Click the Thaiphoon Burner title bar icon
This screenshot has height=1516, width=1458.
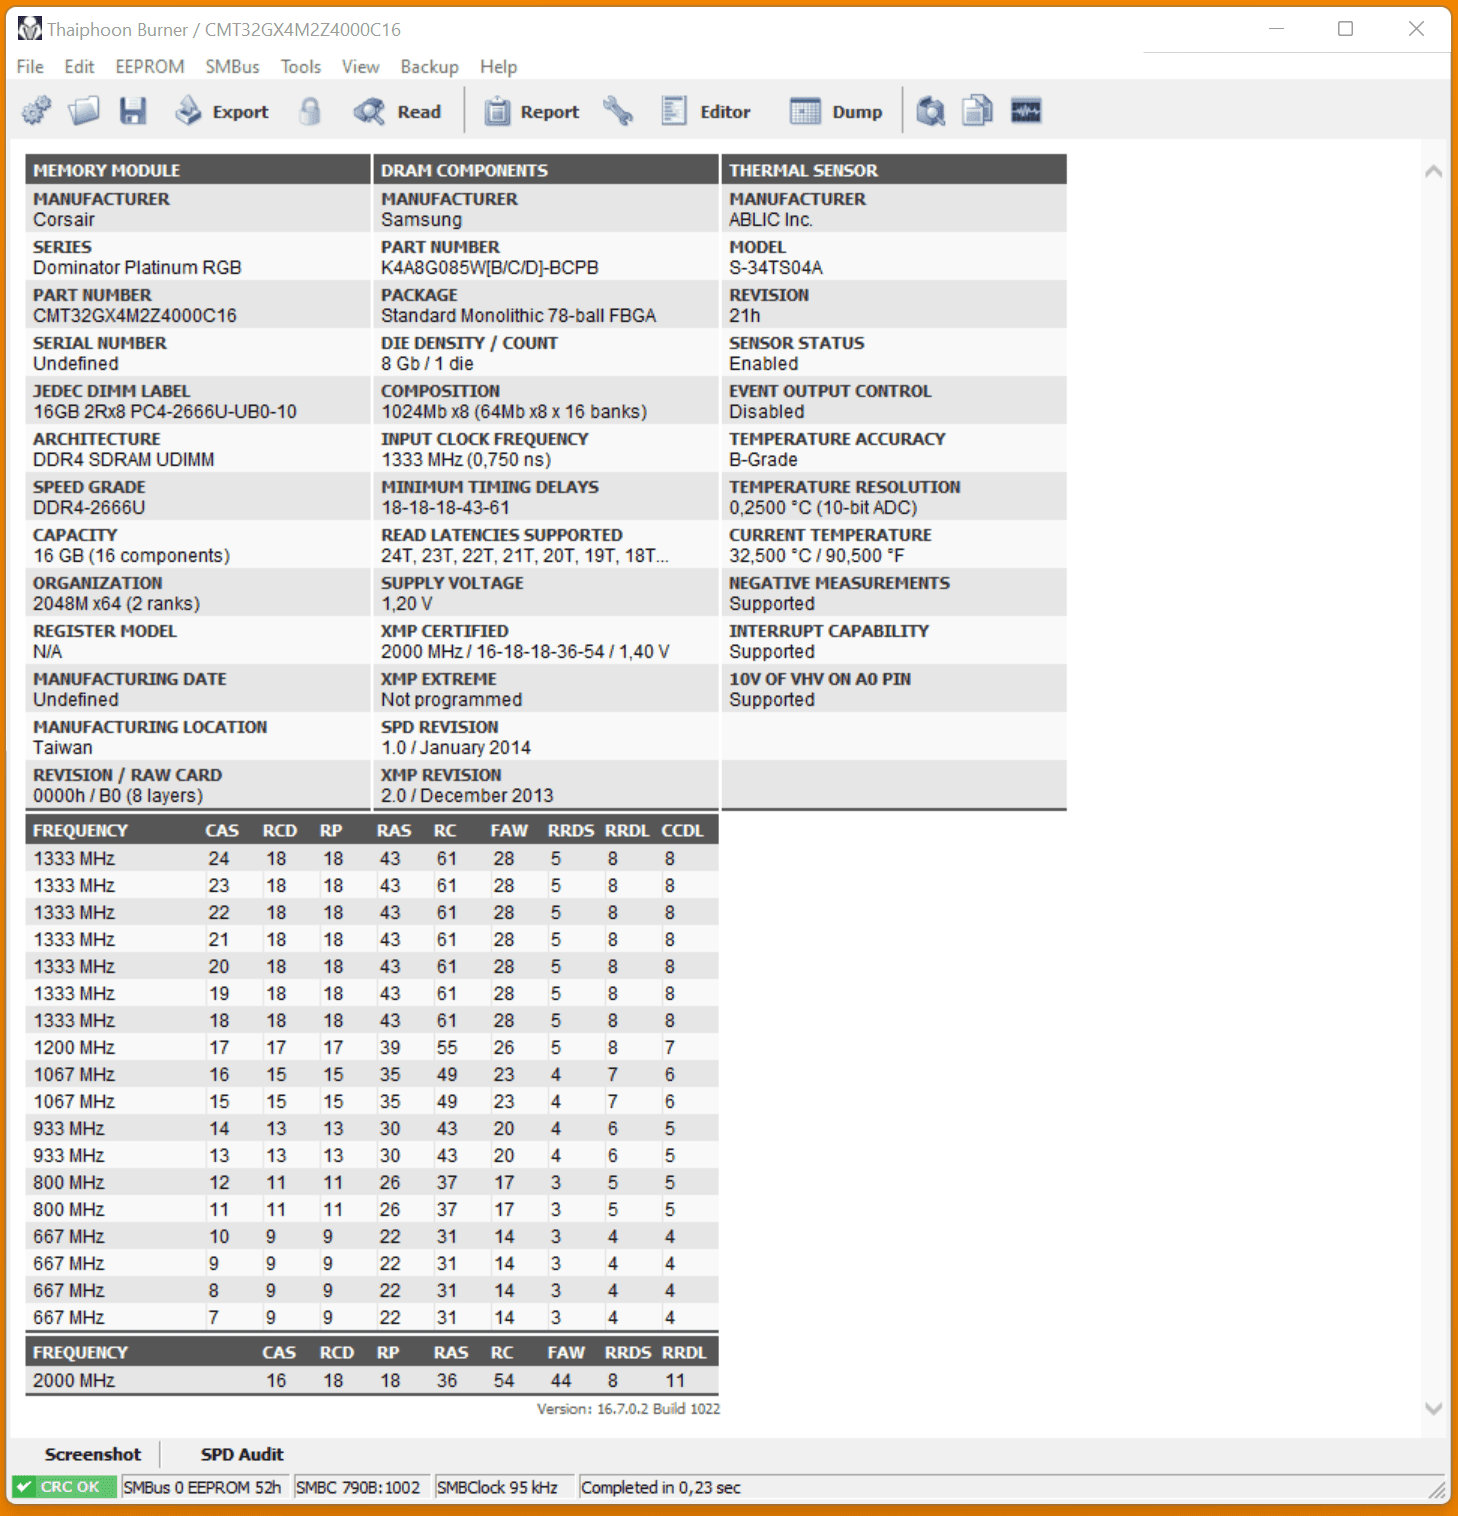click(x=30, y=29)
